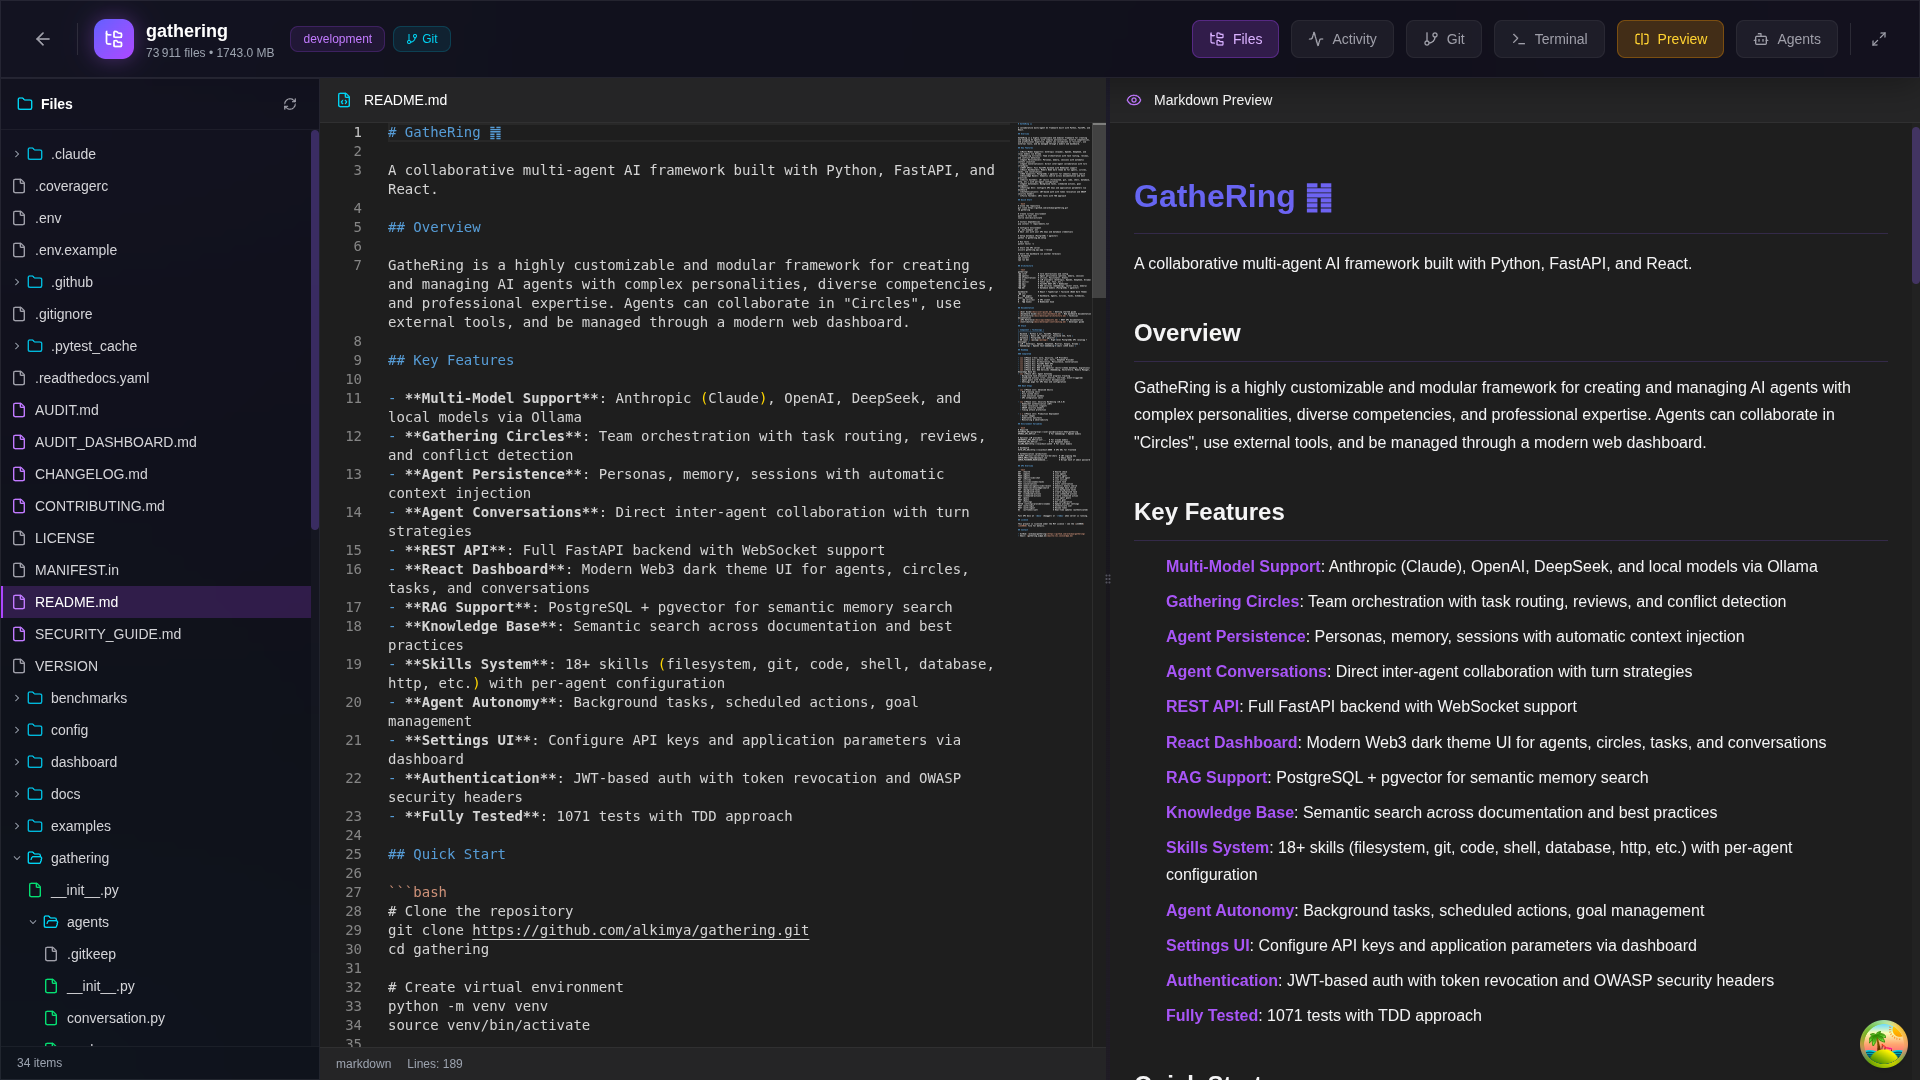The width and height of the screenshot is (1920, 1080).
Task: Open the GitHub clone URL link
Action: [640, 930]
